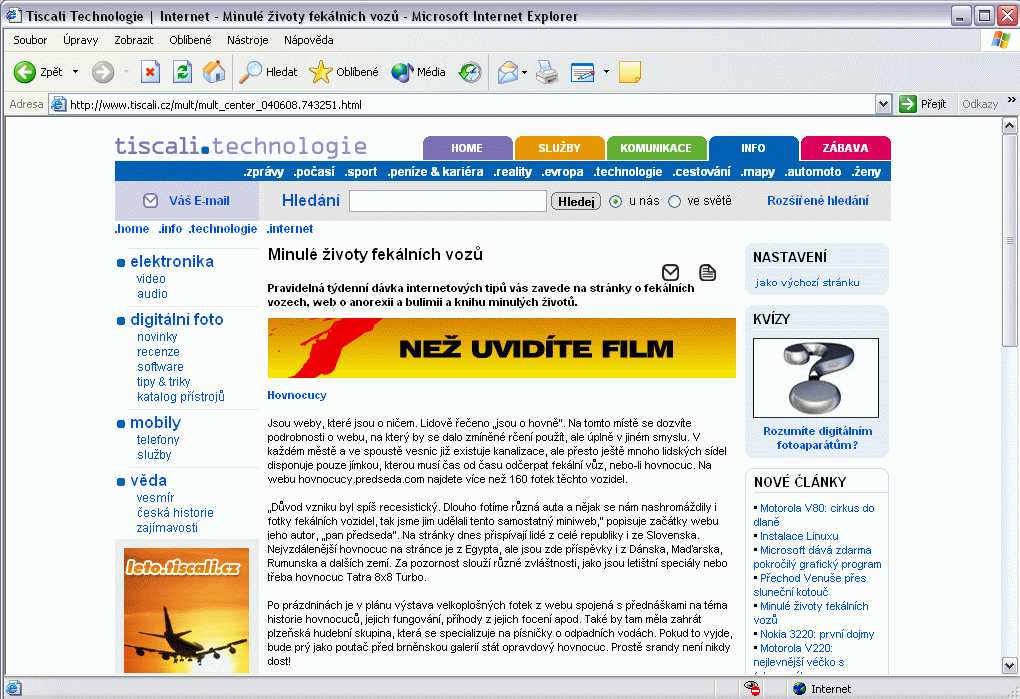Screen dimensions: 1020x699
Task: Click the Hovnocucy heading link
Action: tap(297, 395)
